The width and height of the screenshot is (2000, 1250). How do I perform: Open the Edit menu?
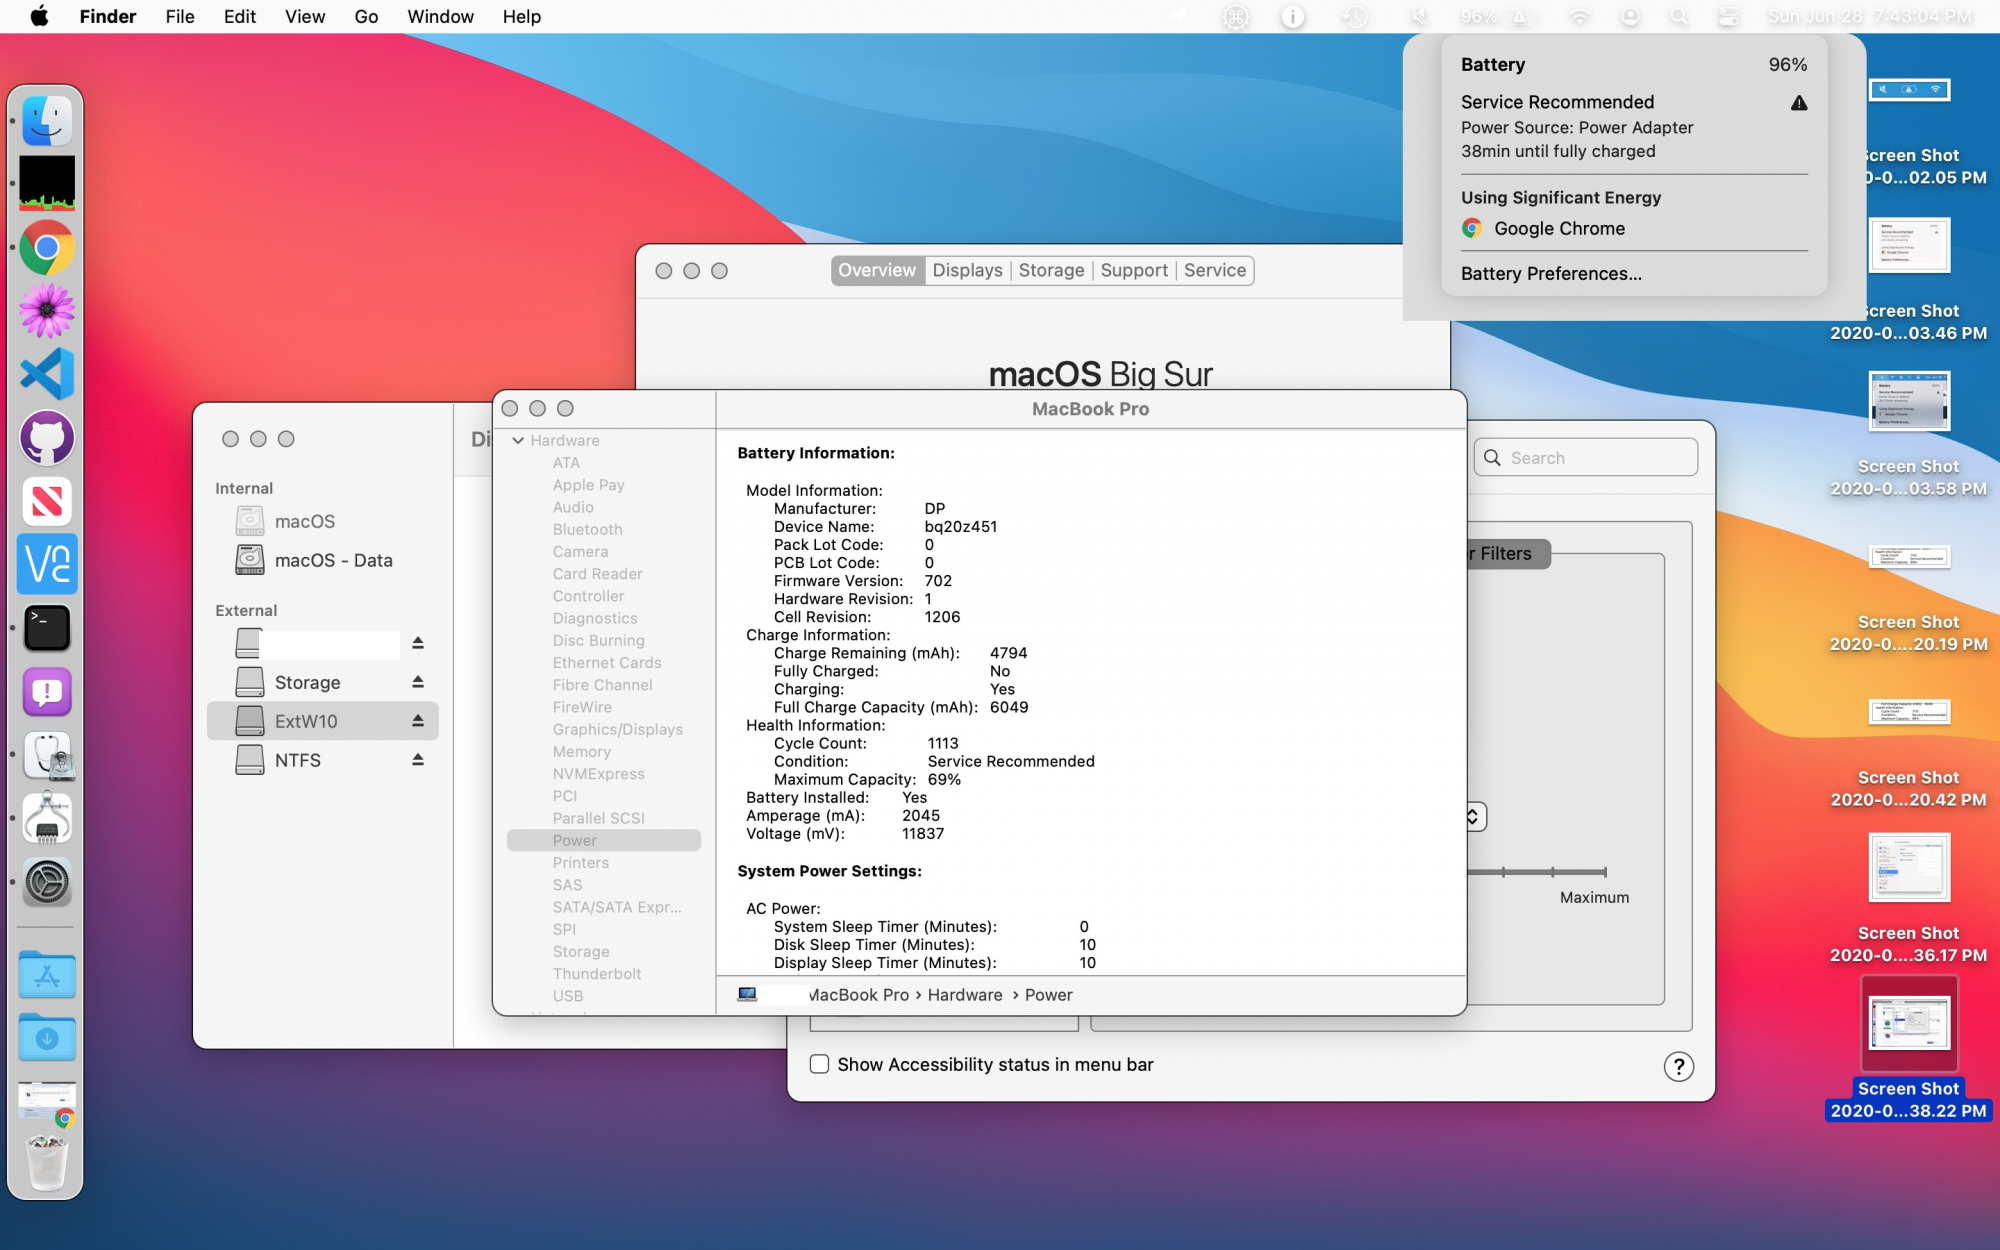point(240,16)
